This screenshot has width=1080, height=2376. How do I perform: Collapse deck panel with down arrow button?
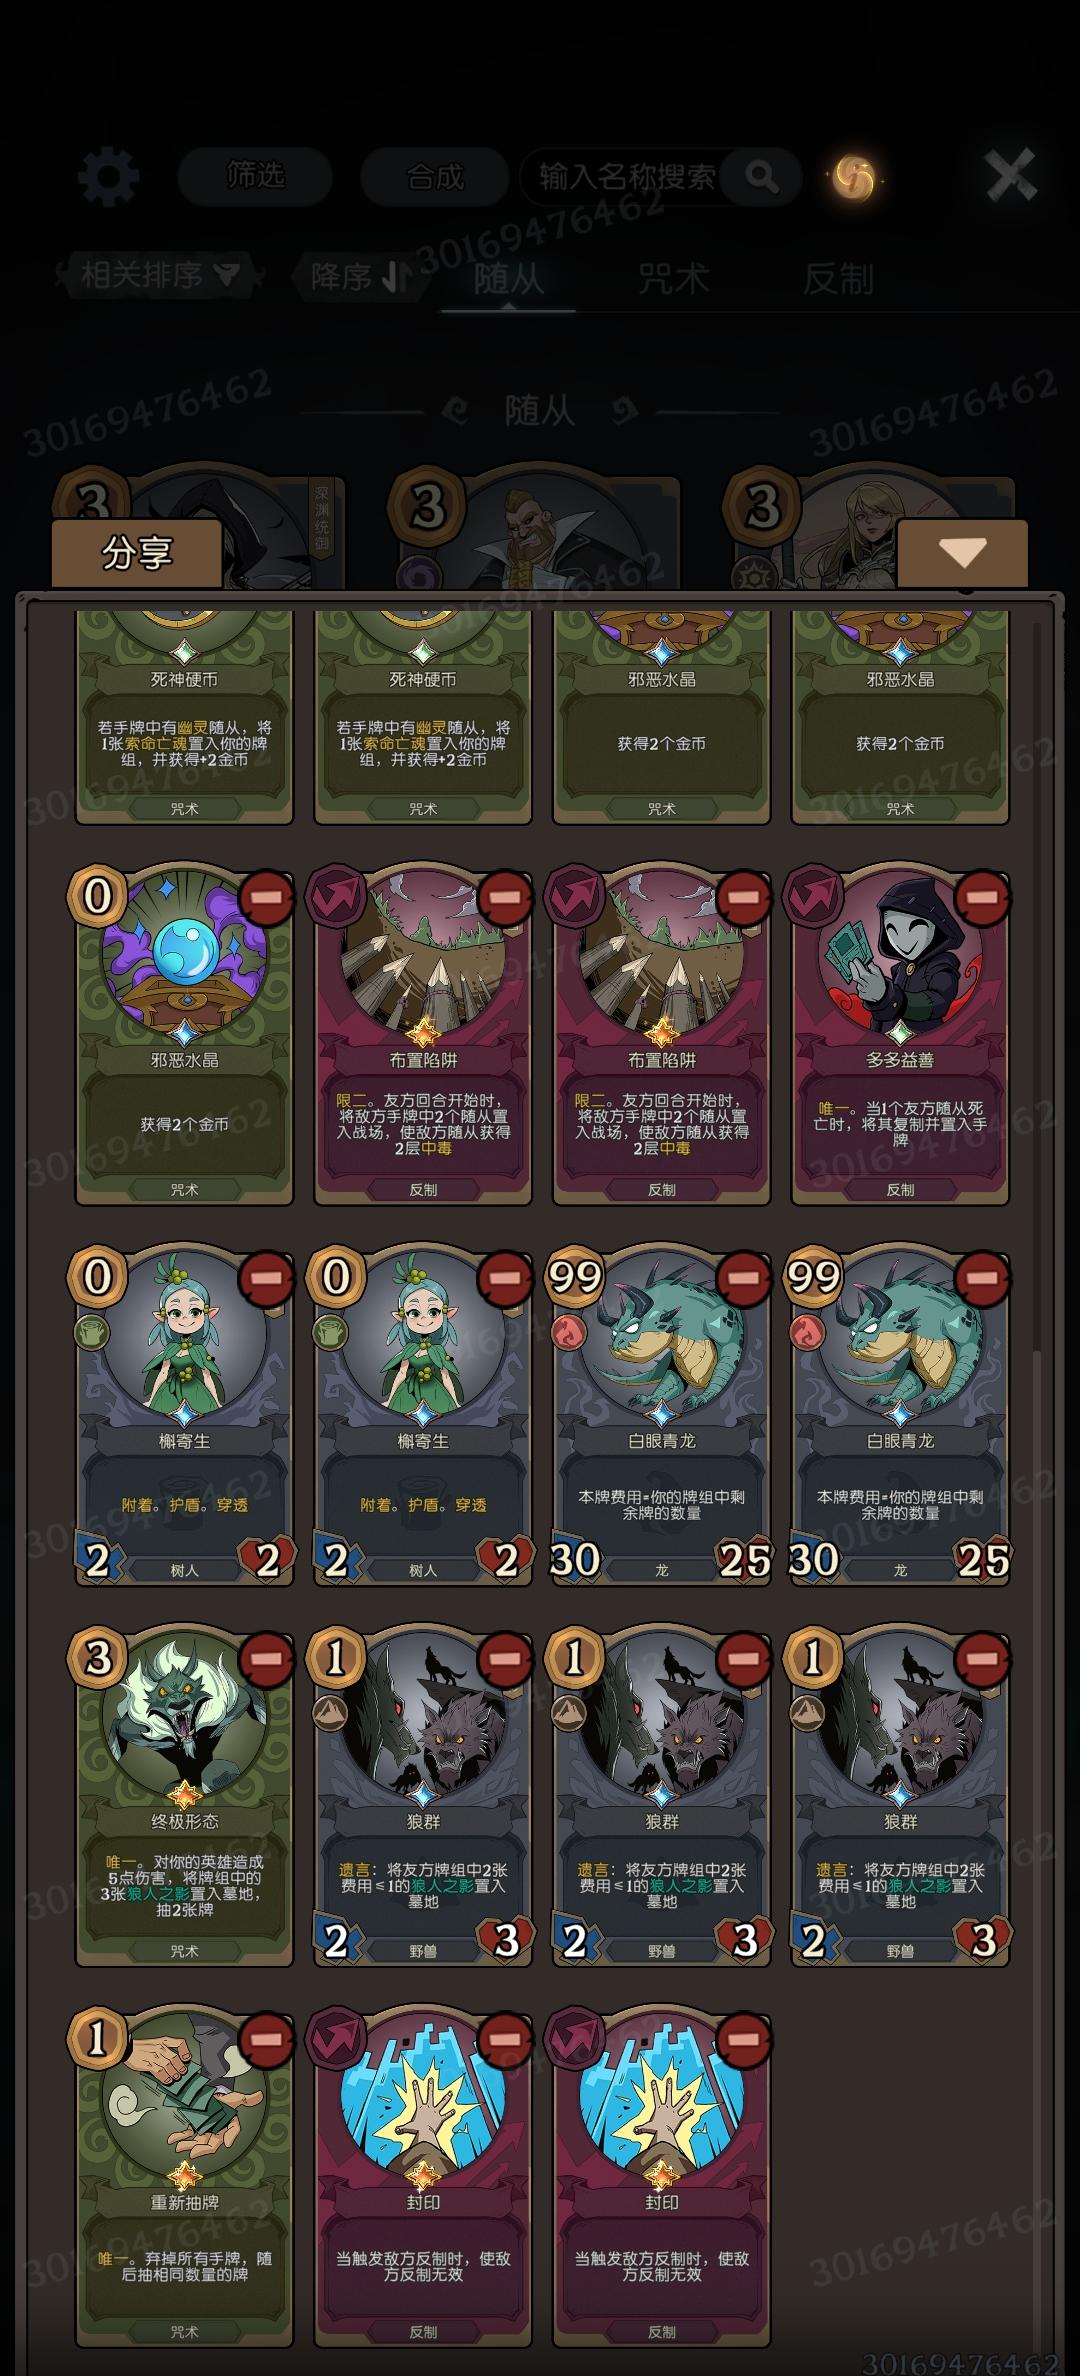pos(962,553)
